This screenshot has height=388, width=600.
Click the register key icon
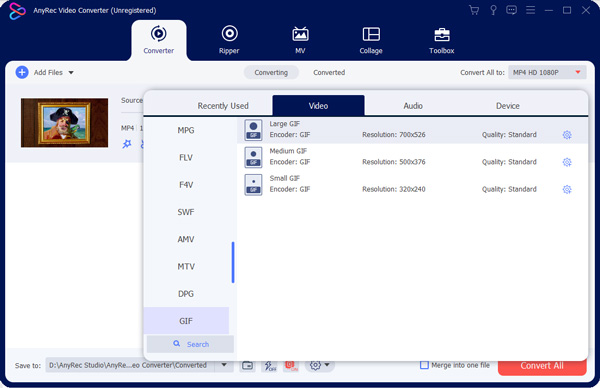pyautogui.click(x=493, y=10)
